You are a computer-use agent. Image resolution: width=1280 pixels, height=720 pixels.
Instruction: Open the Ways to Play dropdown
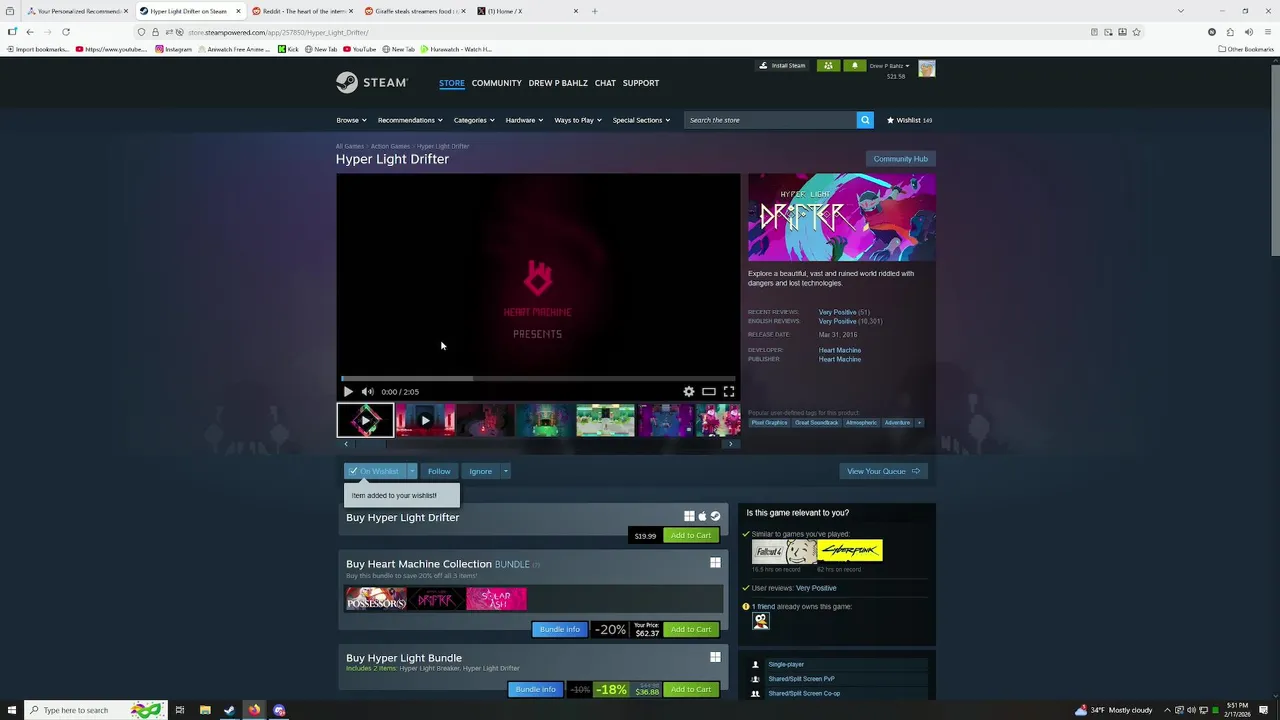(x=578, y=120)
